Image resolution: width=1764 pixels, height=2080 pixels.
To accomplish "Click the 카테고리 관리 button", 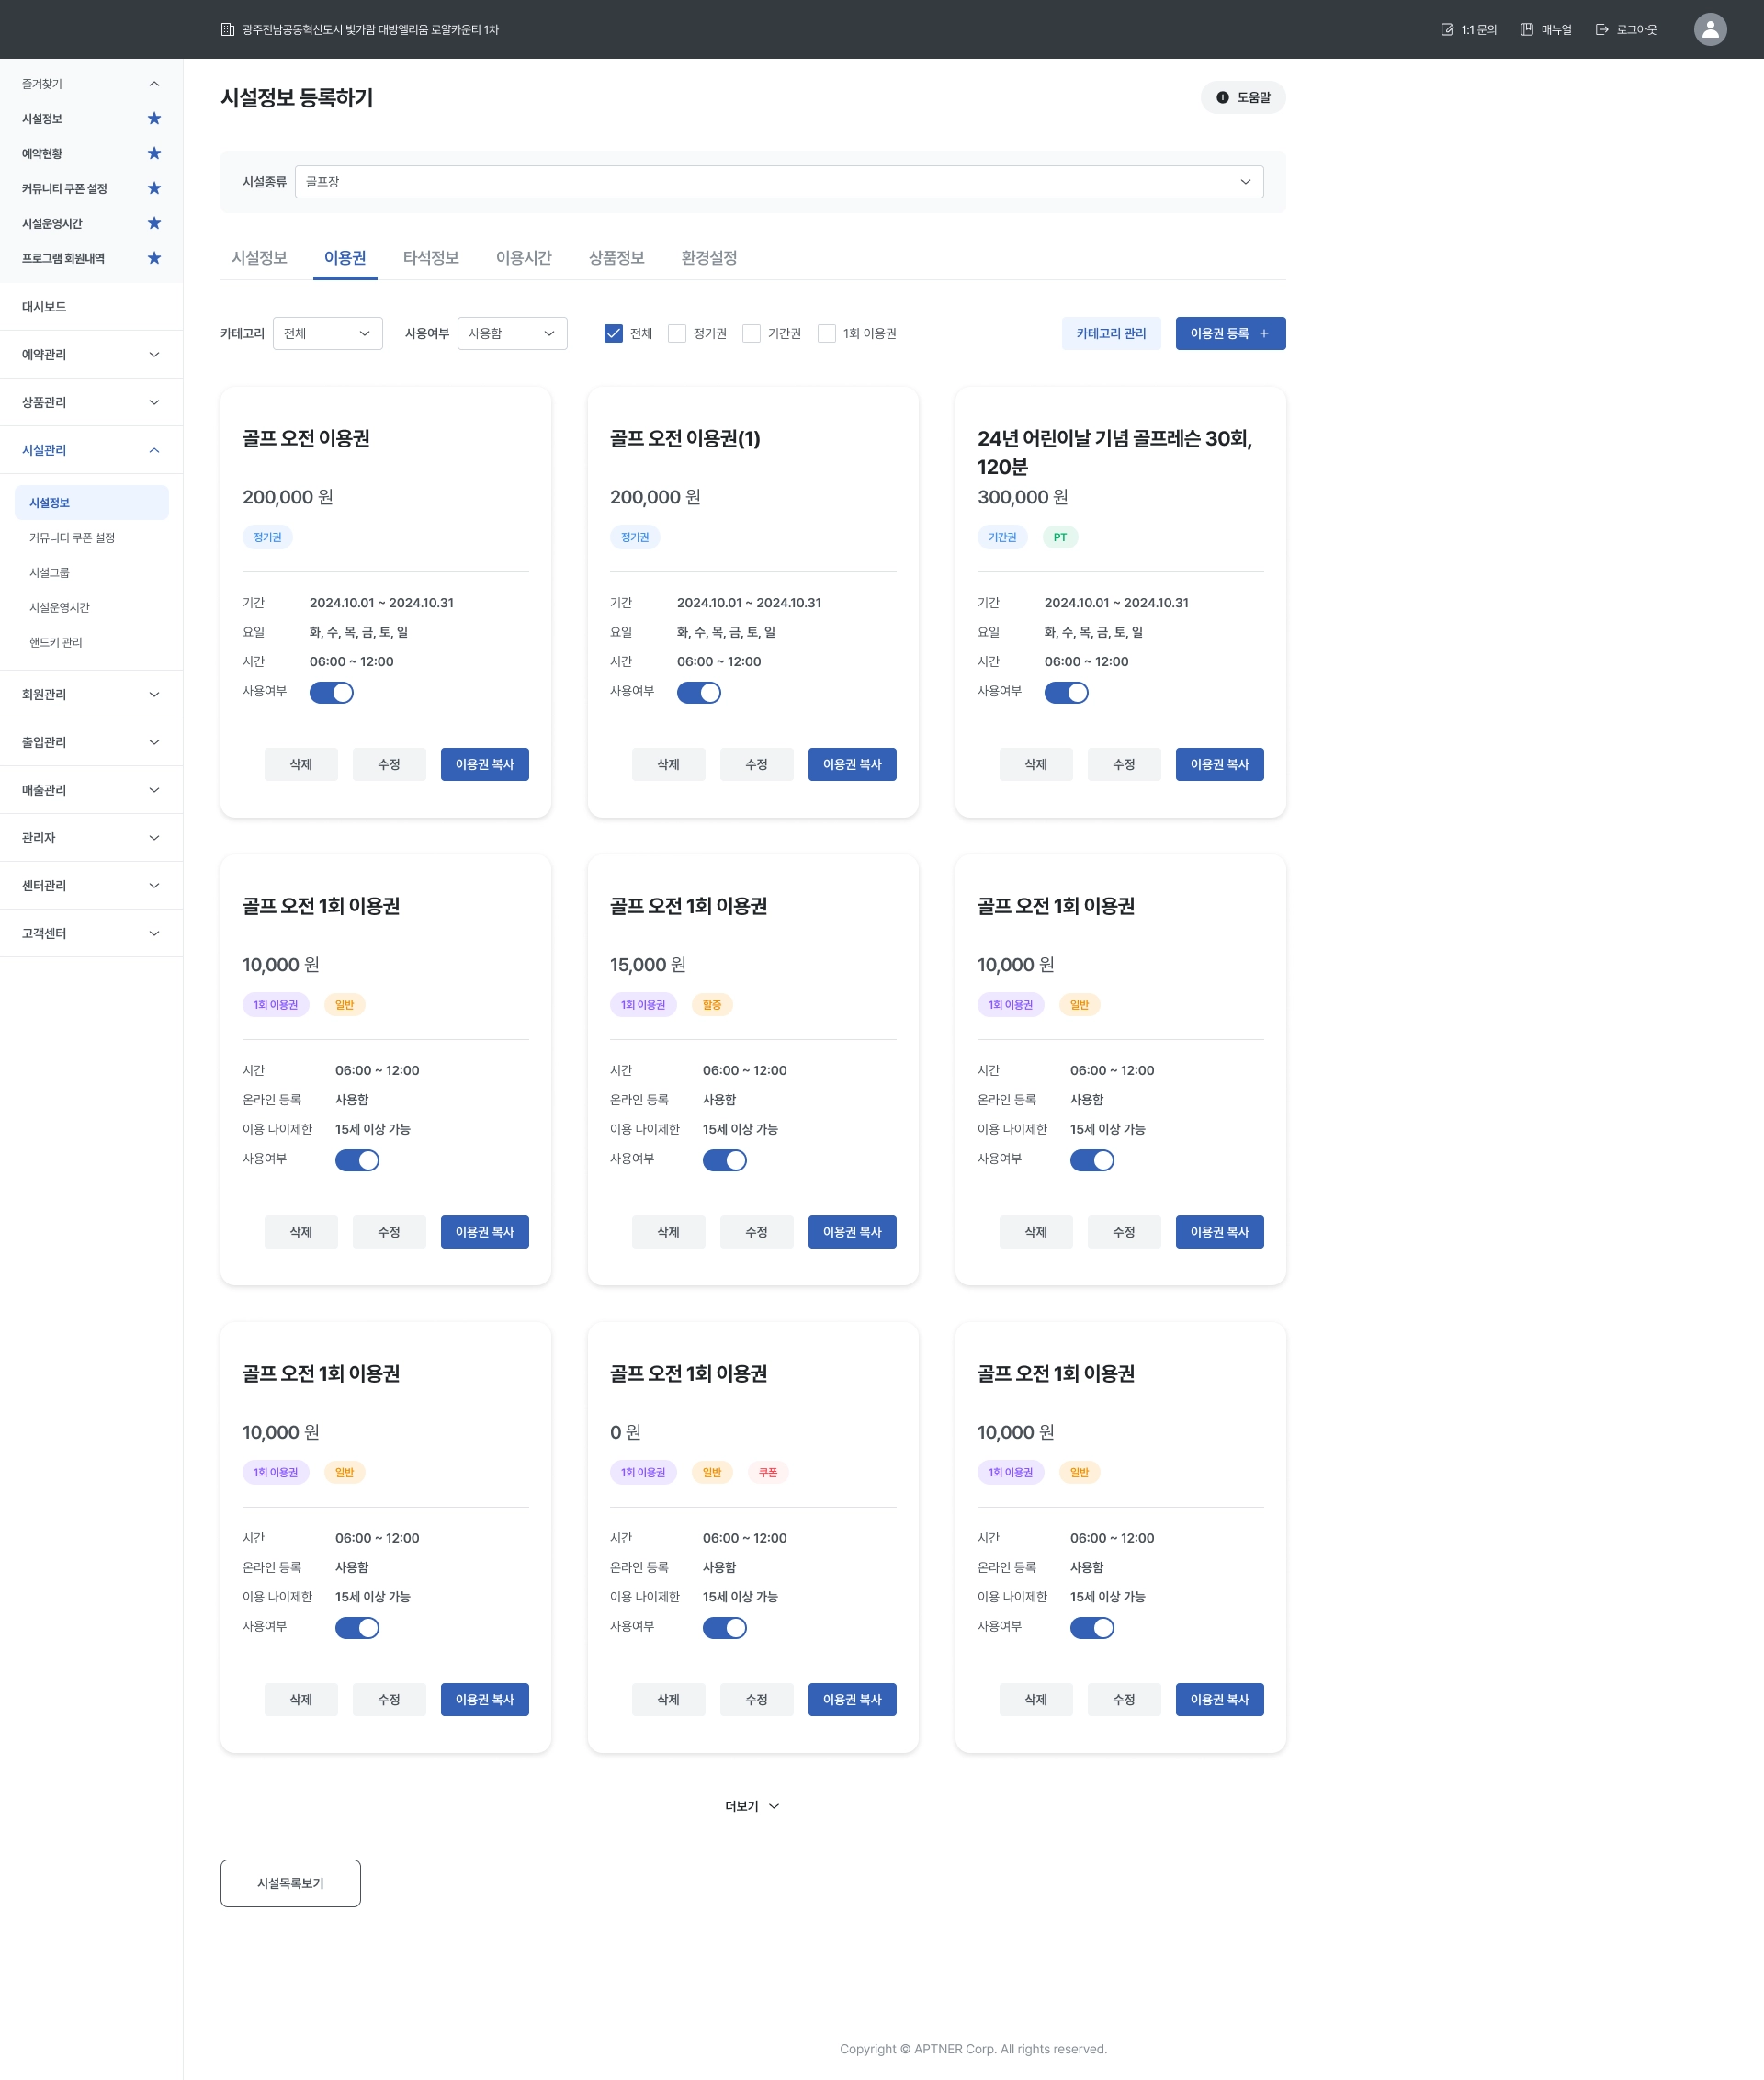I will pyautogui.click(x=1110, y=334).
